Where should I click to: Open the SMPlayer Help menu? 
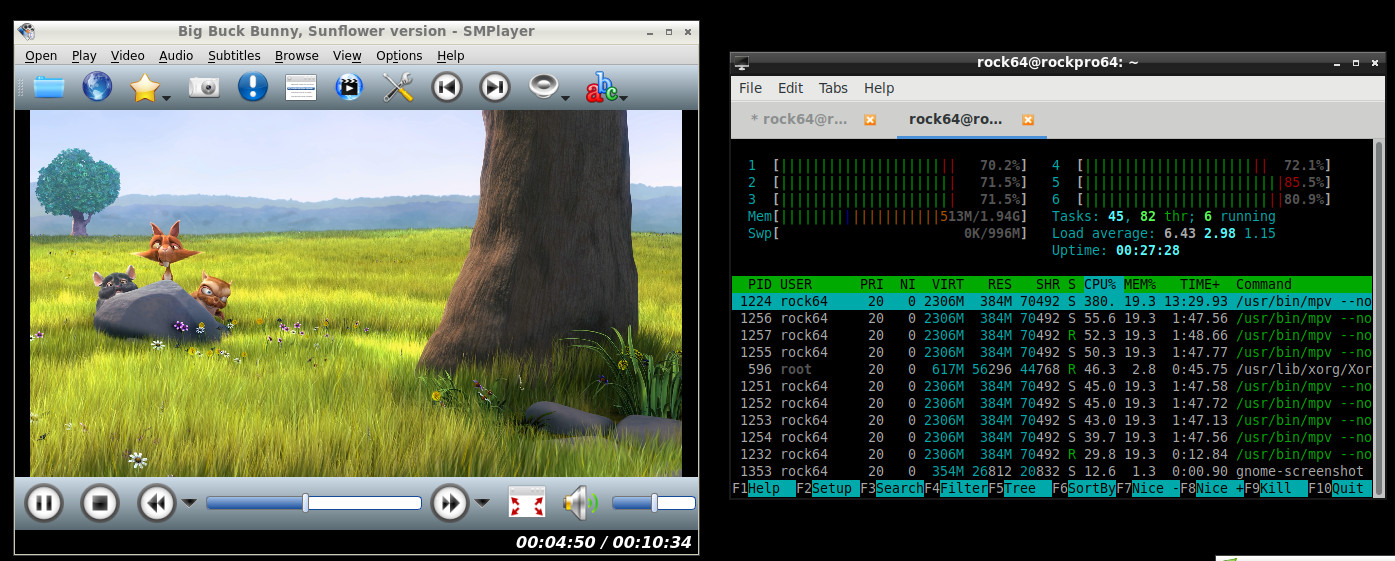pyautogui.click(x=451, y=56)
